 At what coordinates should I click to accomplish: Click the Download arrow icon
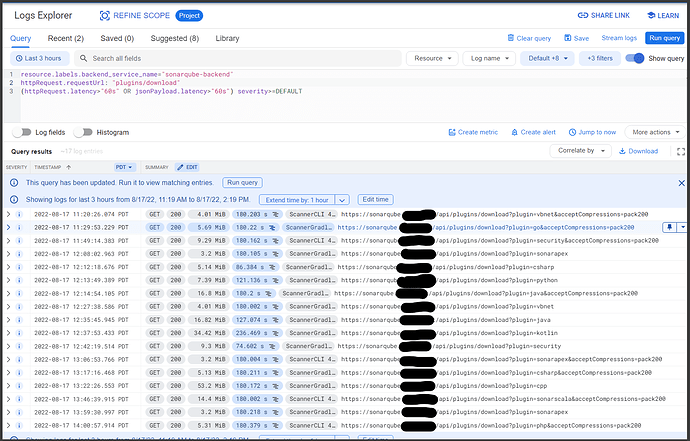[x=622, y=151]
